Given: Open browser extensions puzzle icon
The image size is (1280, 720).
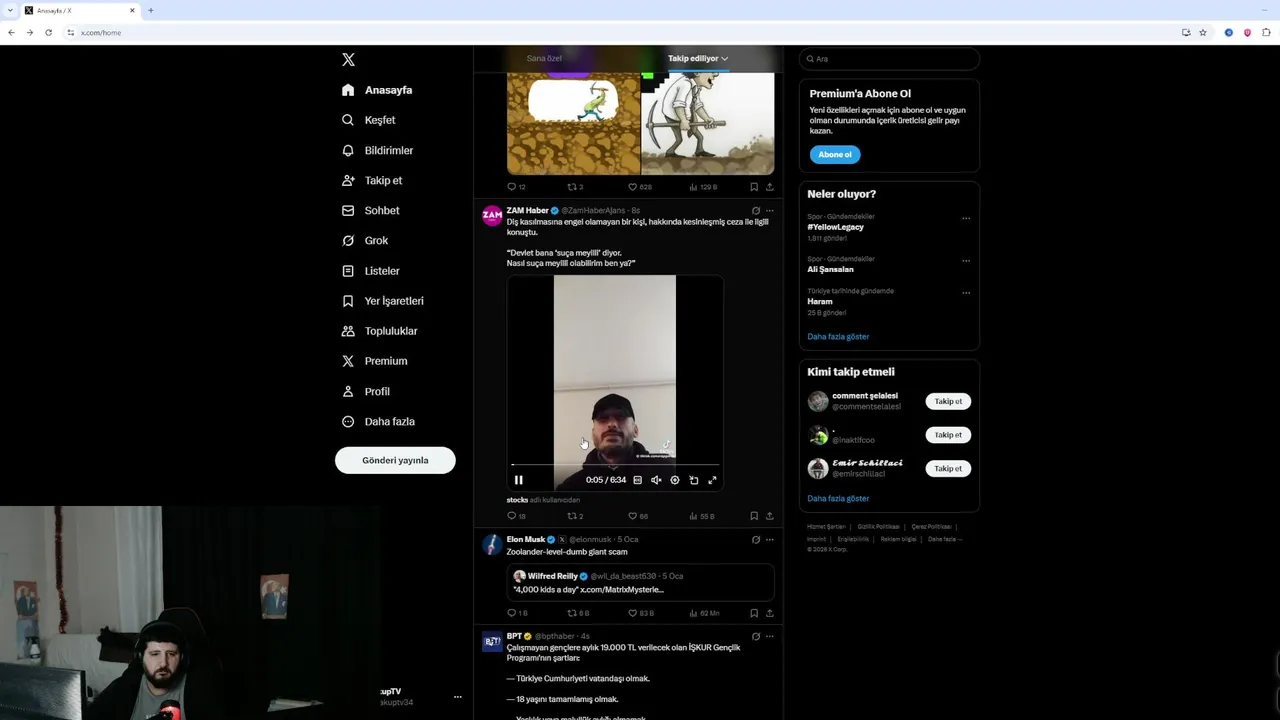Looking at the screenshot, I should (1266, 32).
